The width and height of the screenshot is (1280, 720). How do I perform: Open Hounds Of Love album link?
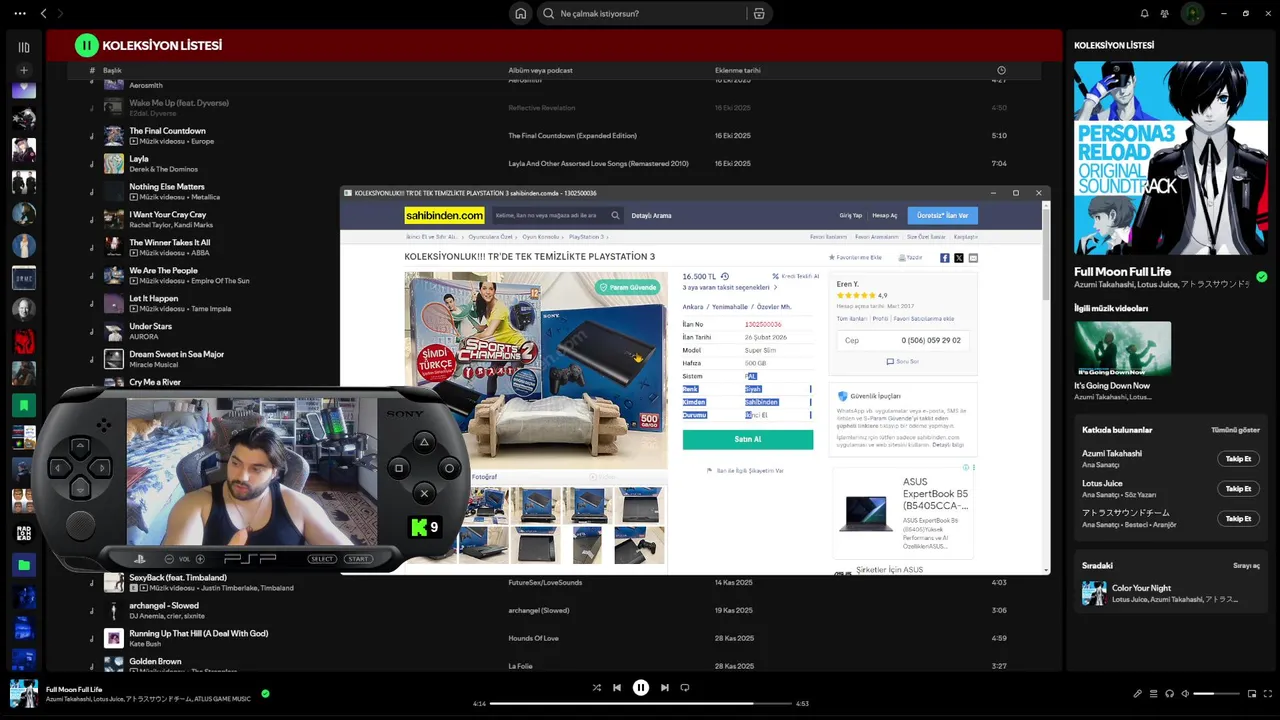[x=533, y=638]
